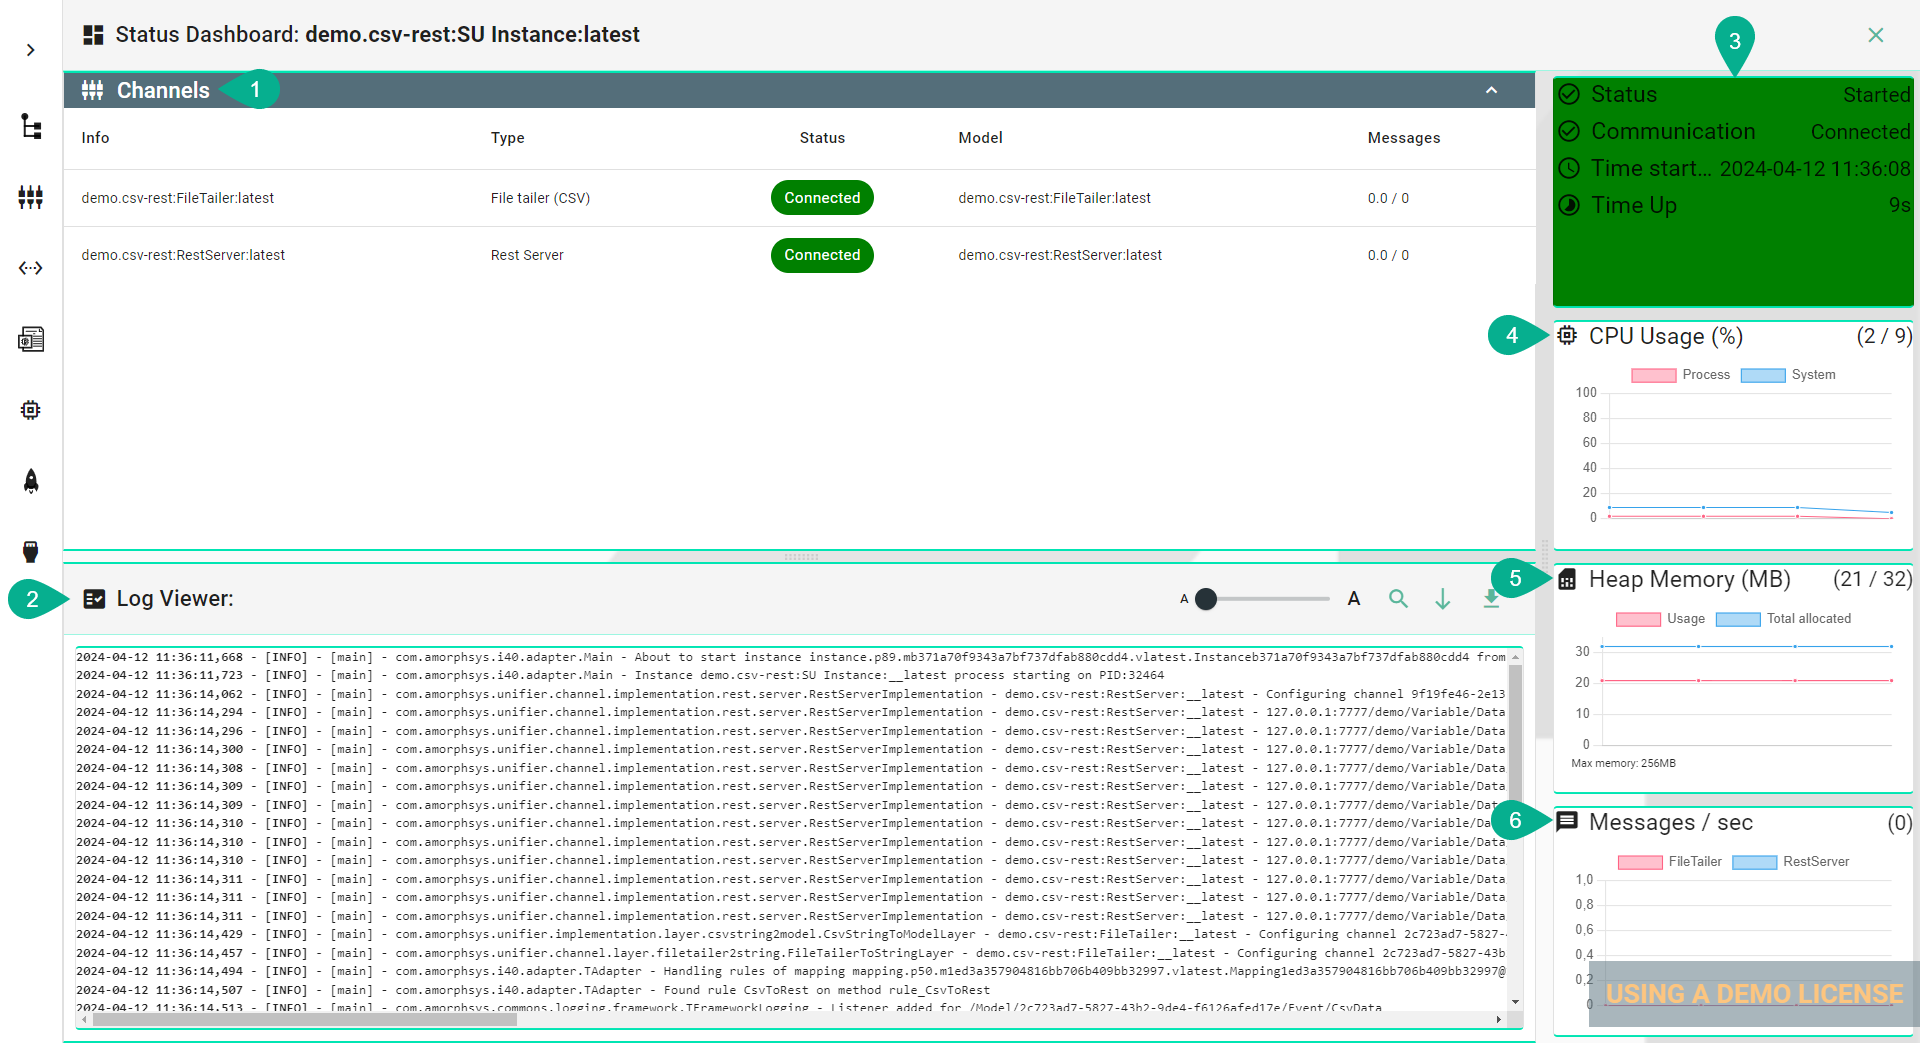
Task: Search logs with the magnifier icon
Action: click(x=1398, y=599)
